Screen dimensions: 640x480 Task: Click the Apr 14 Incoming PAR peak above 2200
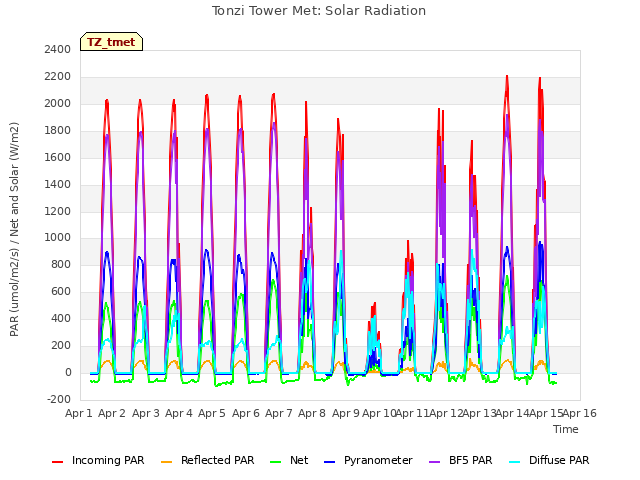[507, 78]
